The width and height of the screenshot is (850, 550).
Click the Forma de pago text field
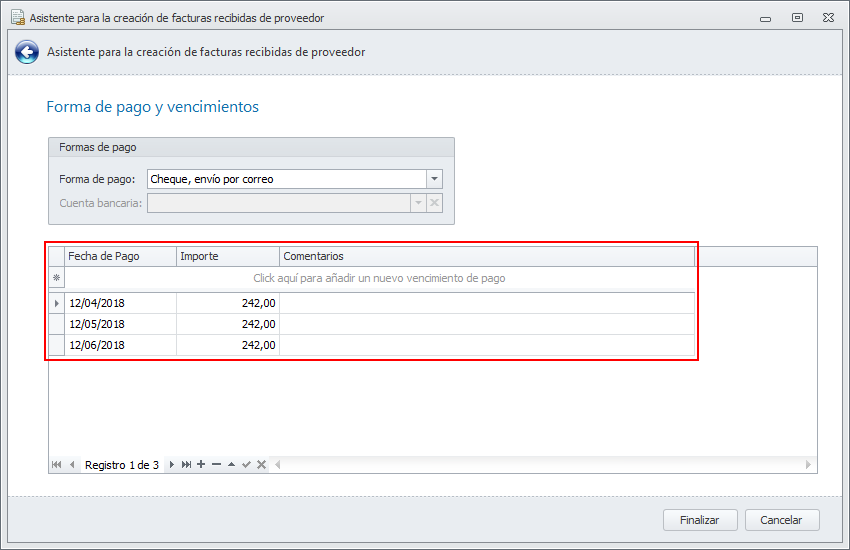[x=287, y=179]
